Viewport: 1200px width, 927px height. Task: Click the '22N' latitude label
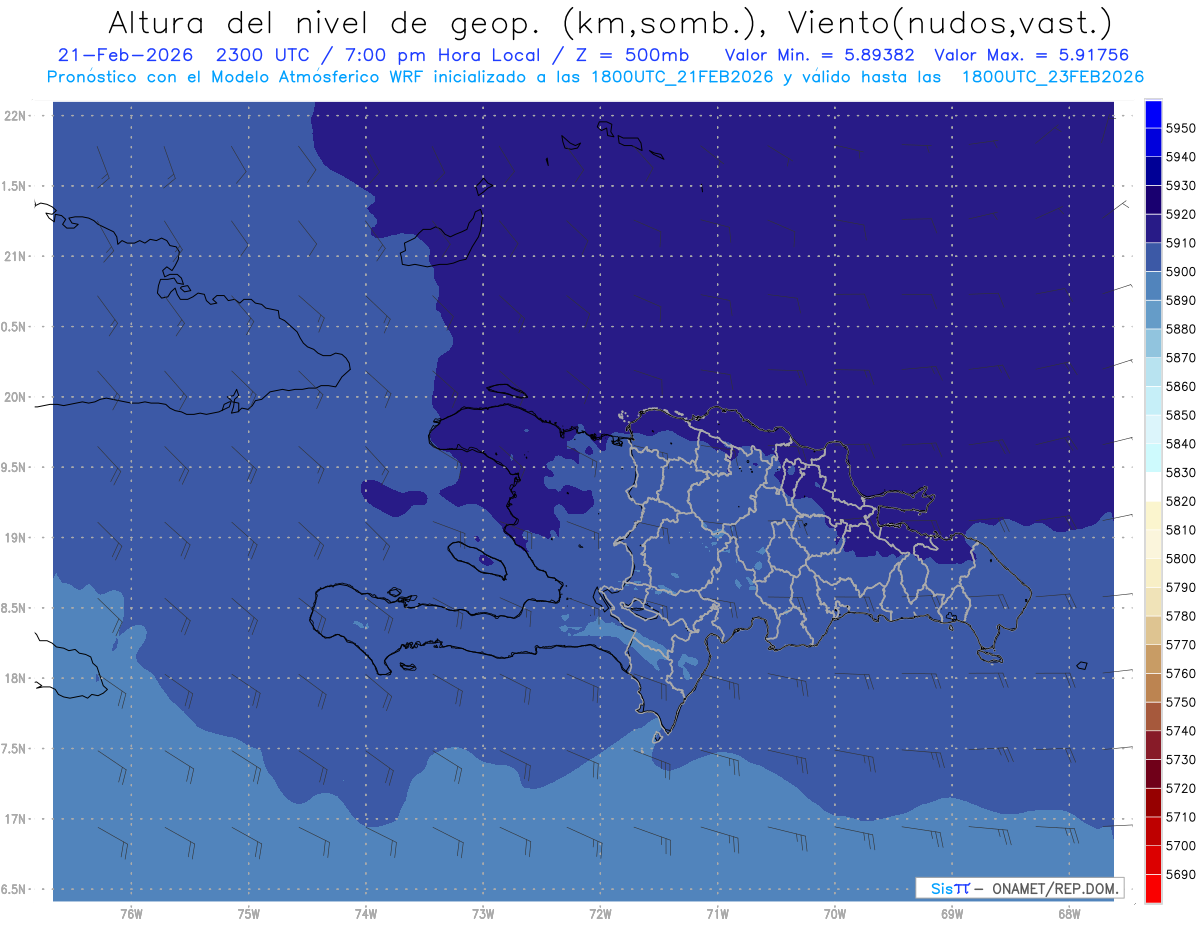tap(15, 116)
